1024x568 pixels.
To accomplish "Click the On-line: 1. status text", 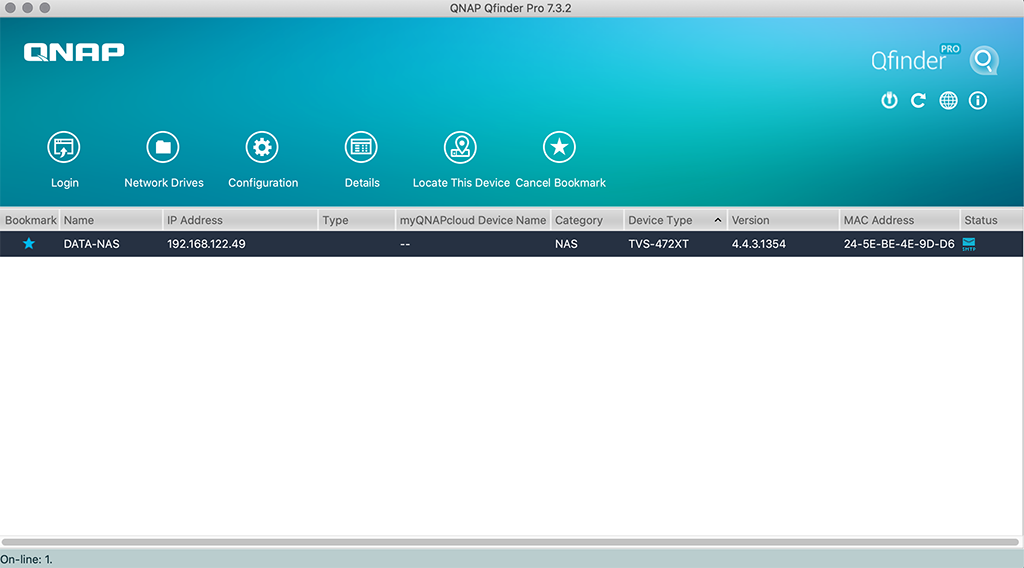I will point(26,560).
